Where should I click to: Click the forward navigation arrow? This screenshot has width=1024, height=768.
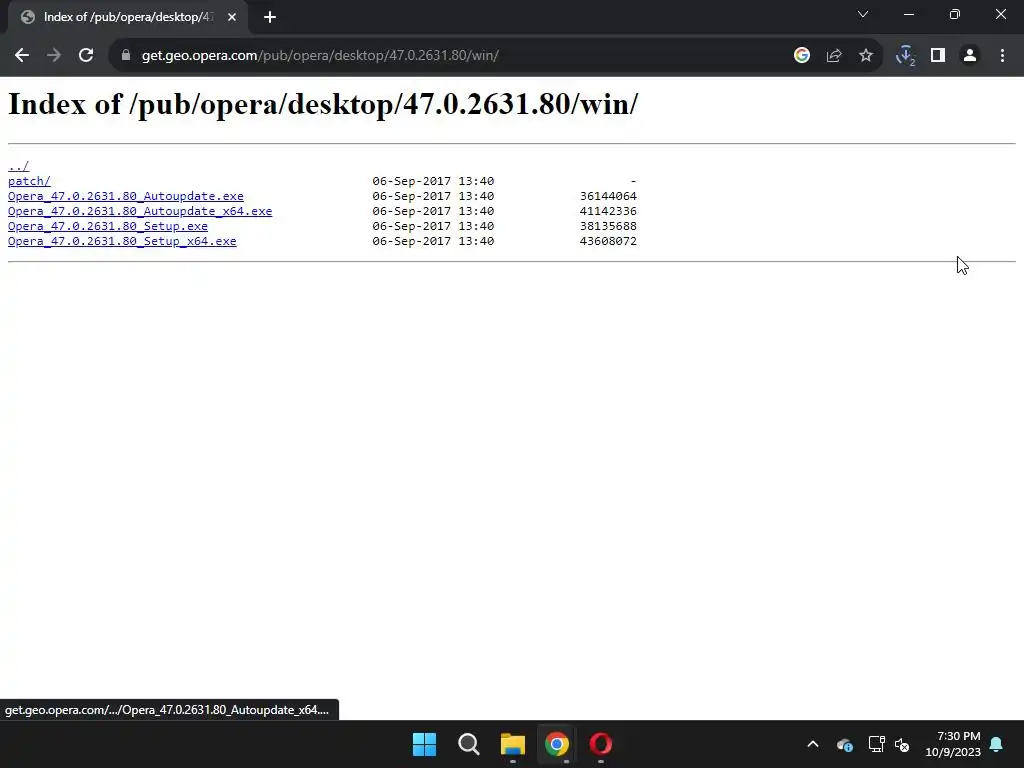pyautogui.click(x=54, y=56)
